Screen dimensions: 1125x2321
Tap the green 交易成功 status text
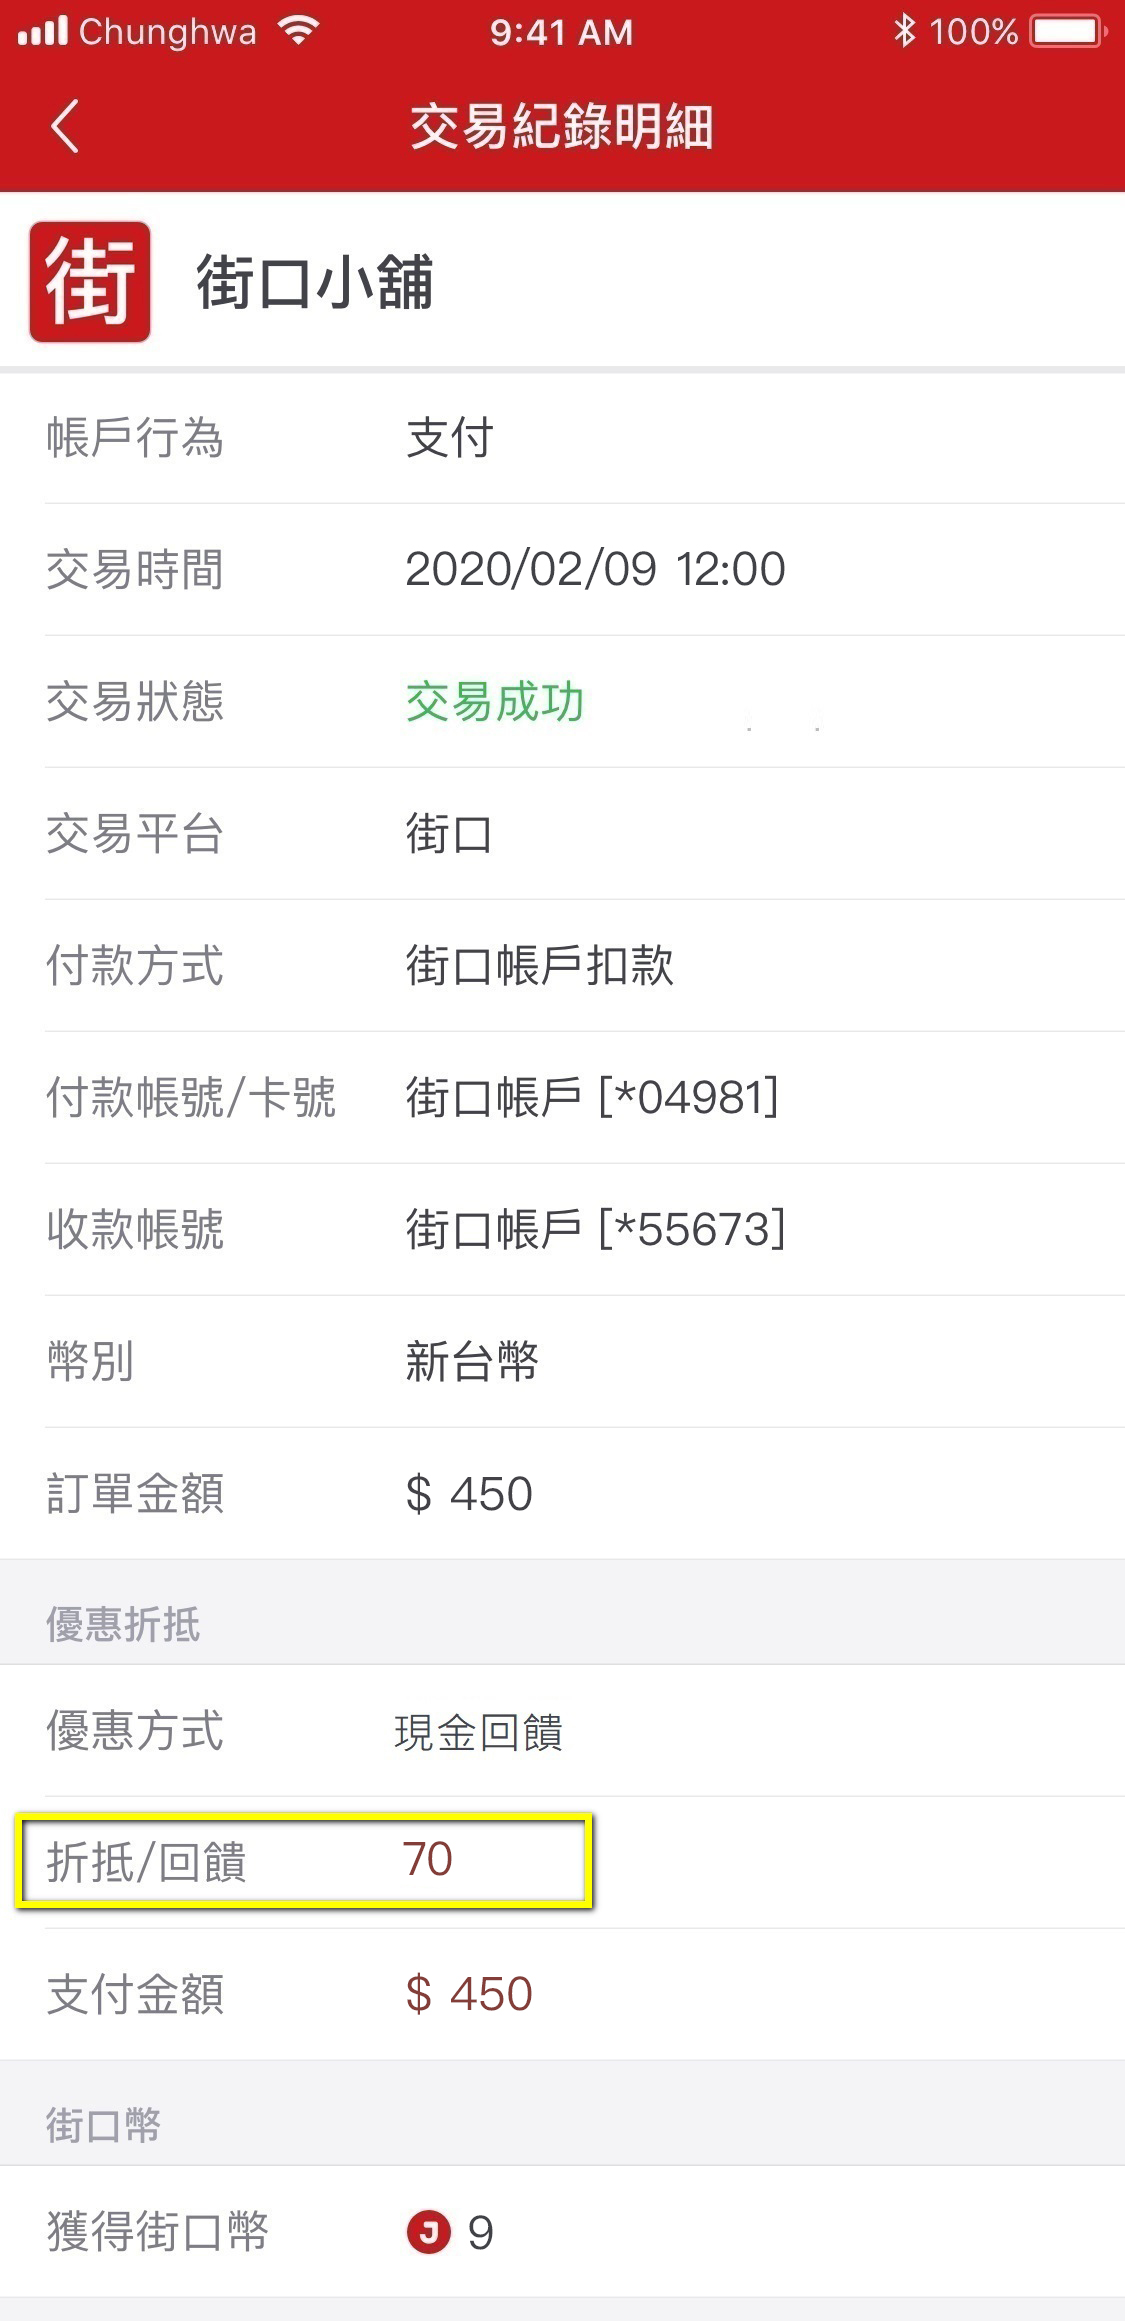pos(494,702)
